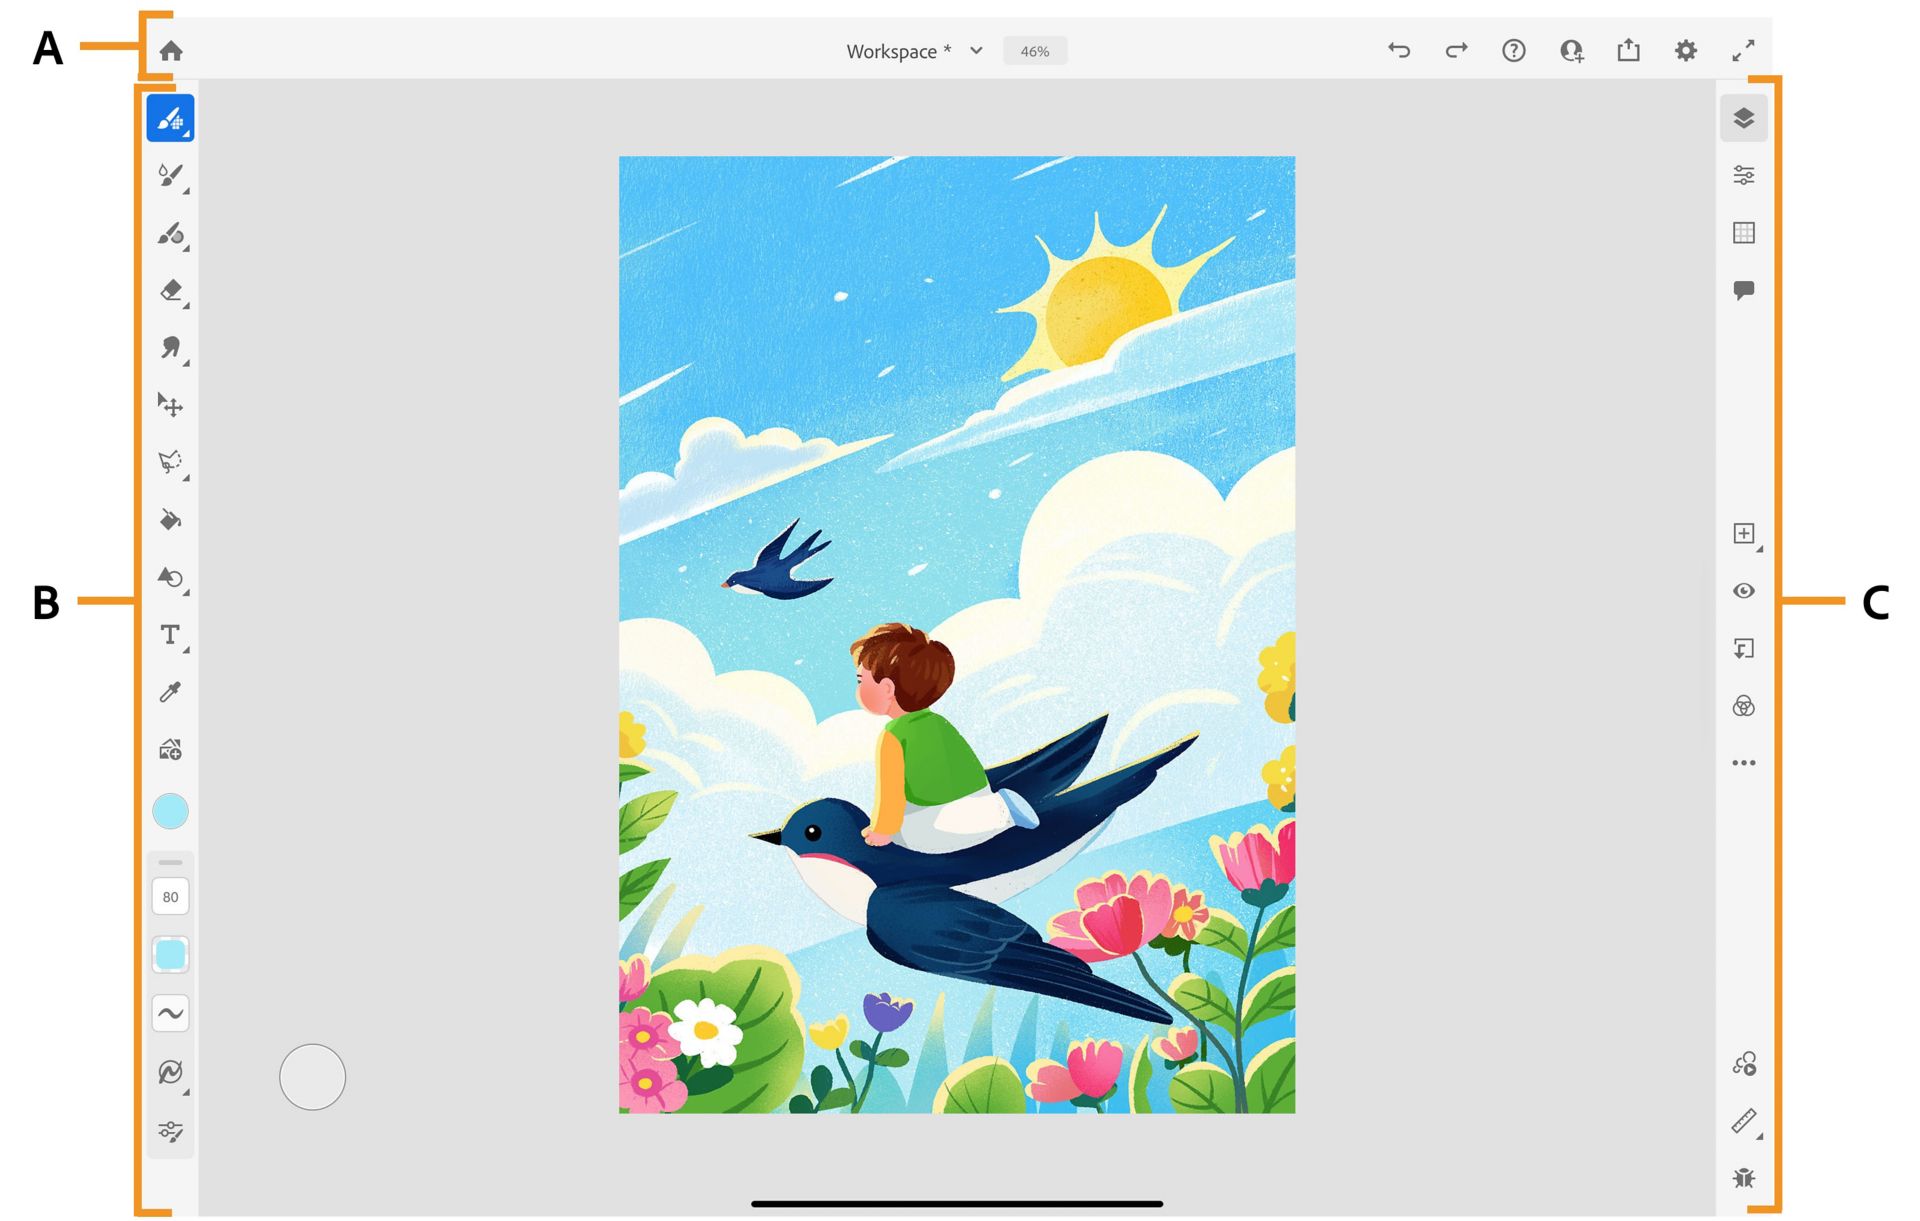The width and height of the screenshot is (1920, 1221).
Task: Activate the Smudge tool
Action: pyautogui.click(x=170, y=348)
